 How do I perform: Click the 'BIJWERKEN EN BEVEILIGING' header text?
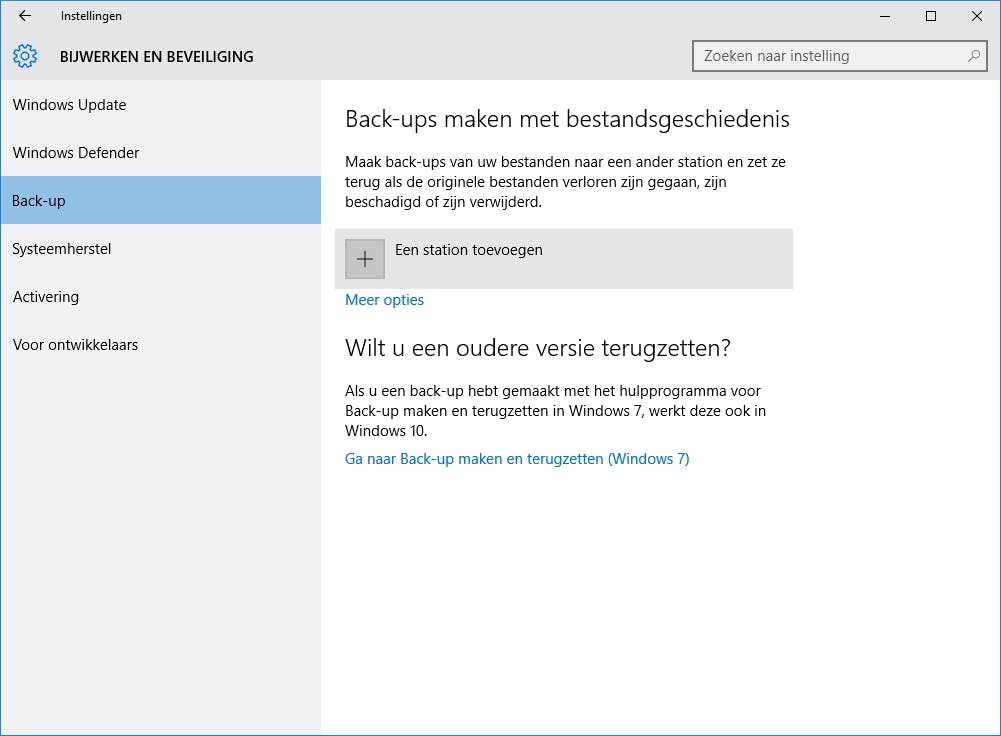pos(157,57)
